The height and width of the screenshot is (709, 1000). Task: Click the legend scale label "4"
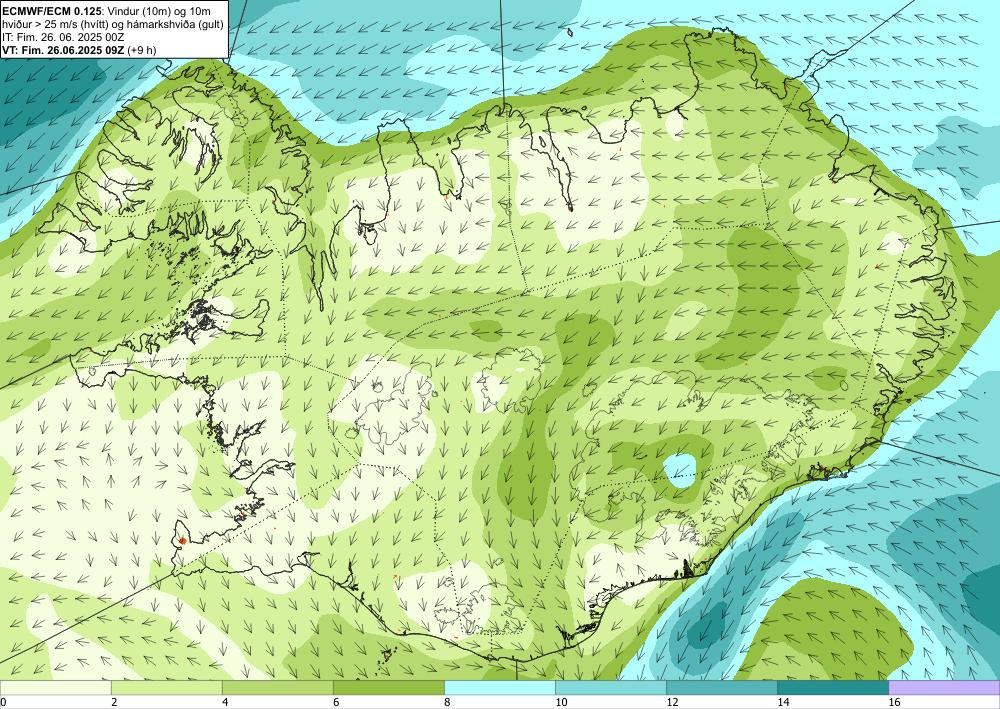[225, 702]
